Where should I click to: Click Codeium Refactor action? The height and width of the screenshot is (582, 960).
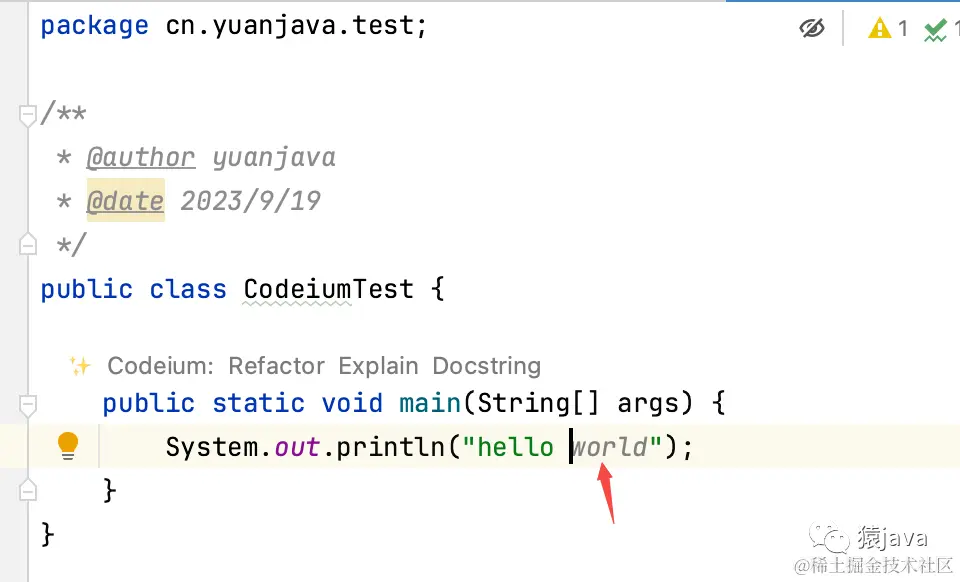276,366
